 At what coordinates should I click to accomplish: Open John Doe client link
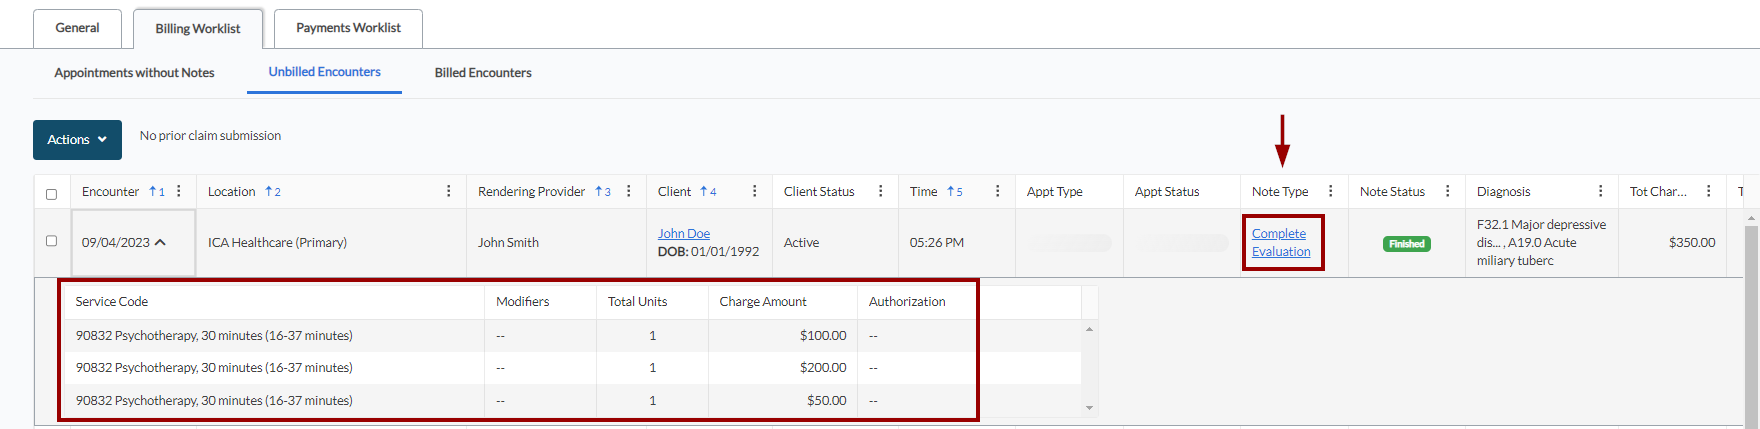(684, 234)
